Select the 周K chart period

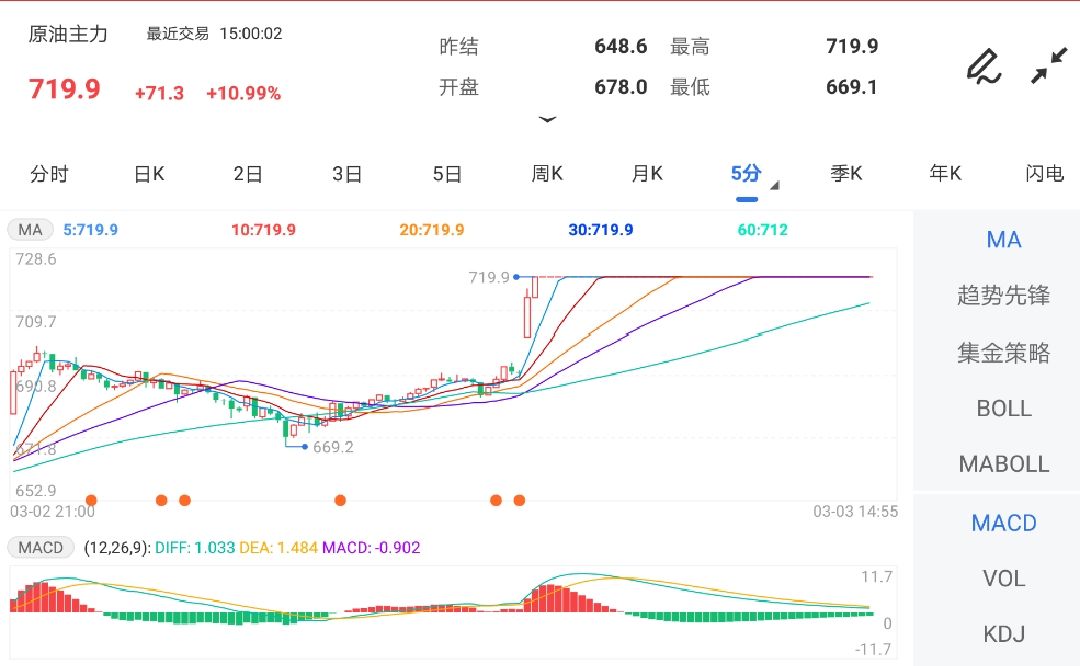pos(547,174)
